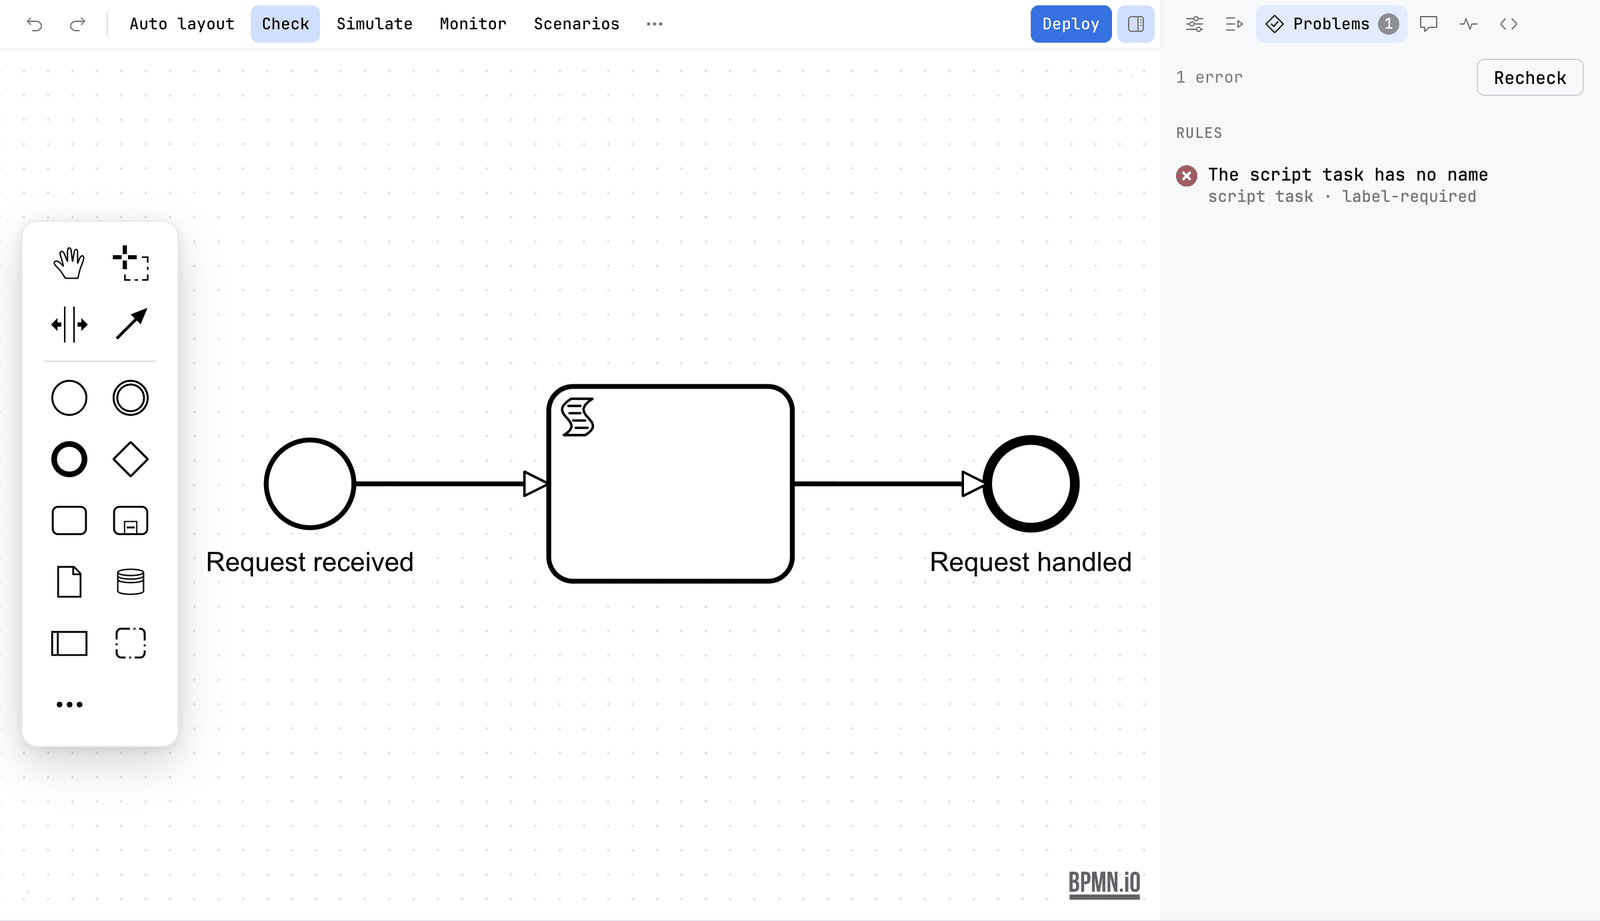Create a task from palette

(69, 521)
